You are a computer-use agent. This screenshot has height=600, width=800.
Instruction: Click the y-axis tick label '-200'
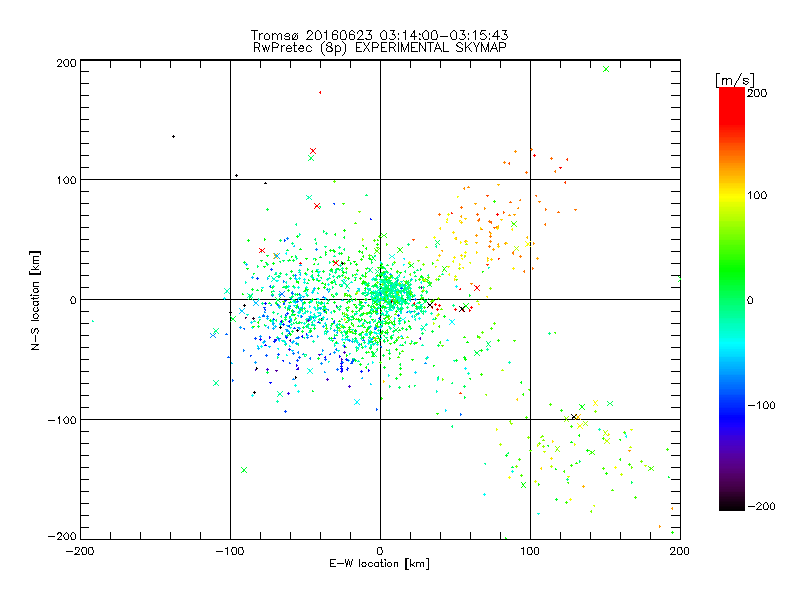62,536
